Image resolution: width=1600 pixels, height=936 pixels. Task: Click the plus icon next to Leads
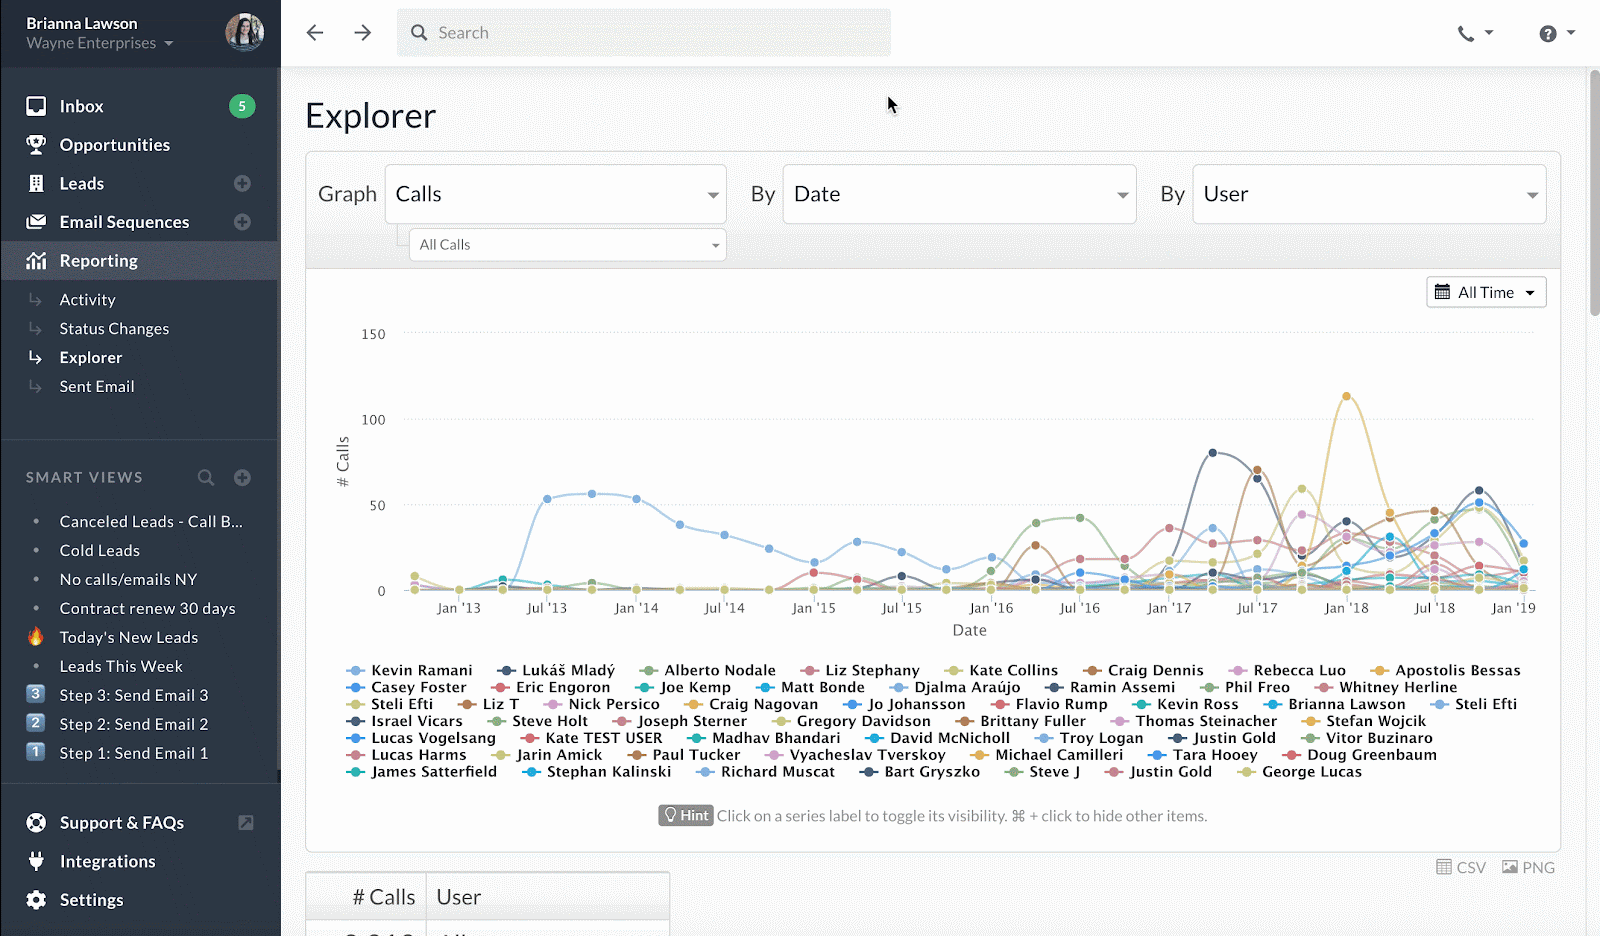[x=242, y=183]
